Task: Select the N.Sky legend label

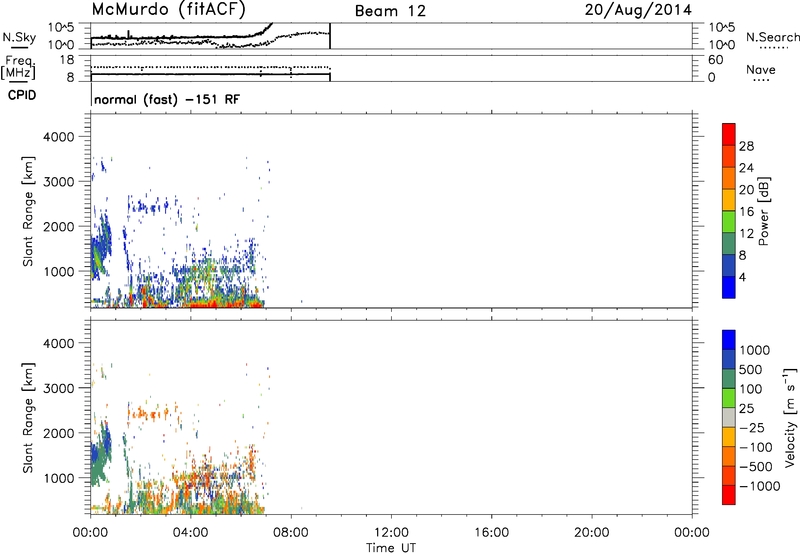Action: tap(19, 37)
